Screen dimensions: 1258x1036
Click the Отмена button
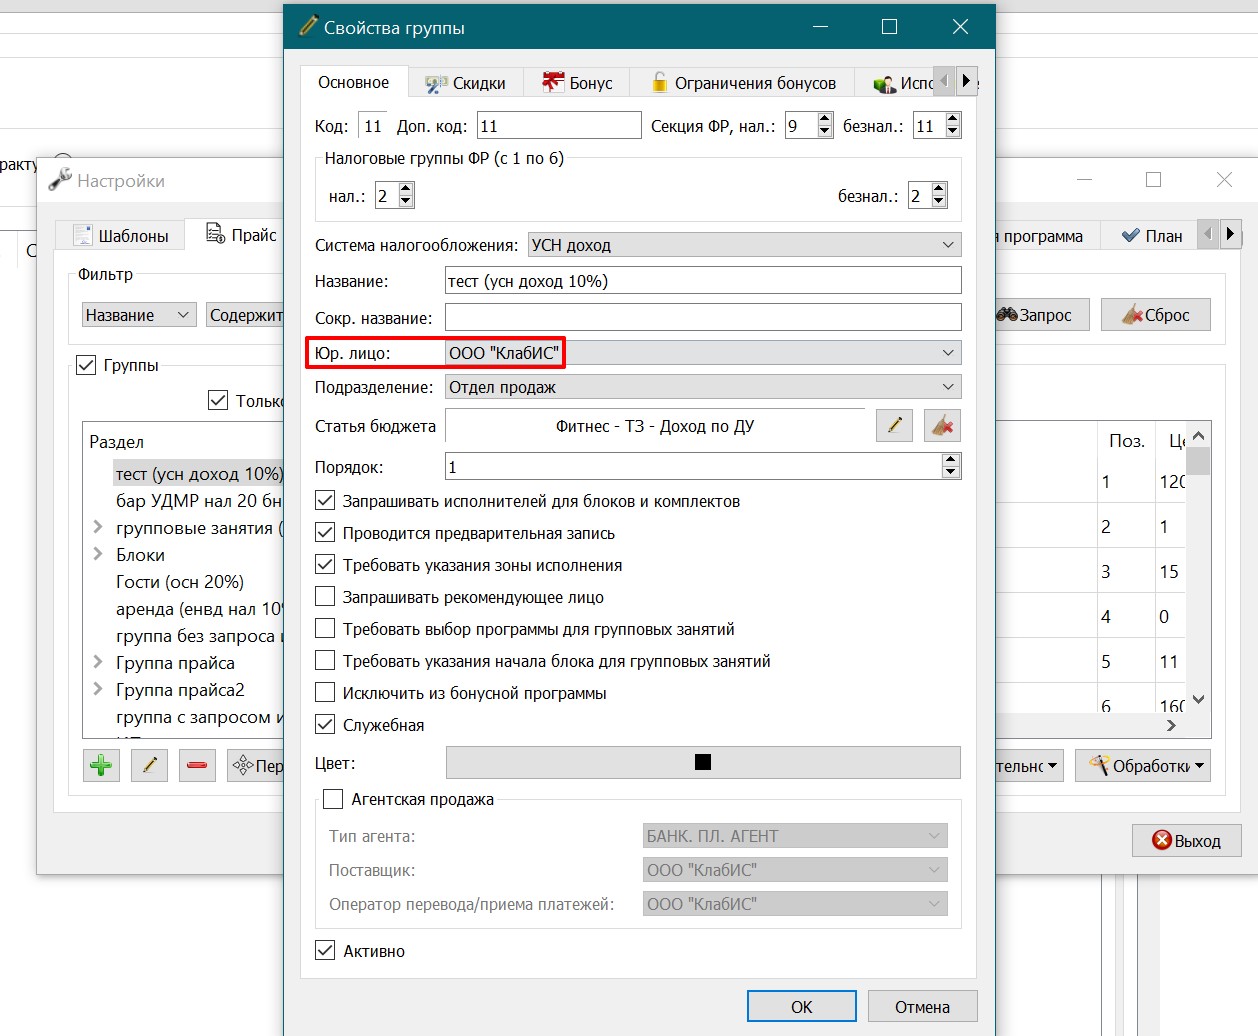[922, 1007]
